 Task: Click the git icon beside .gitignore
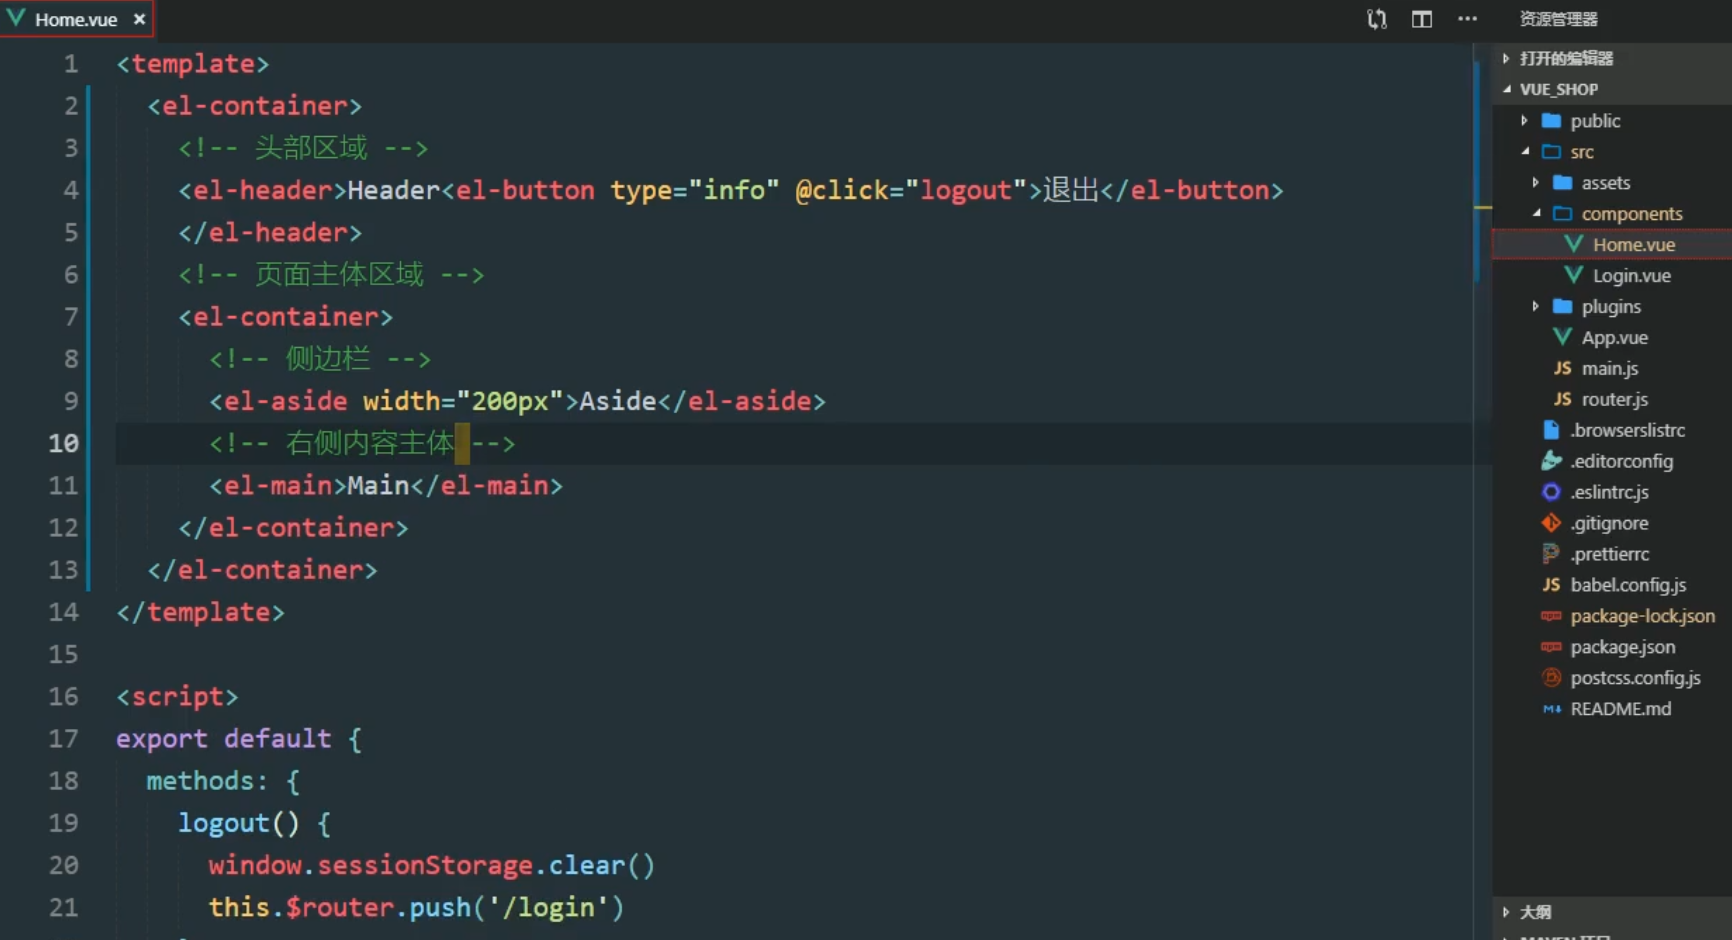click(x=1551, y=523)
